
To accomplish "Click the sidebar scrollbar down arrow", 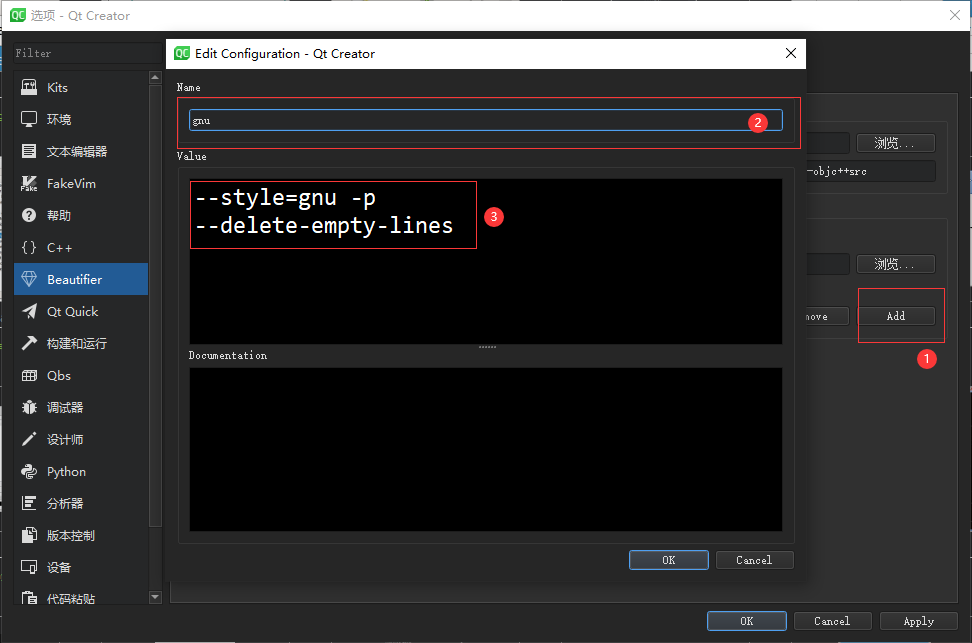I will point(156,597).
